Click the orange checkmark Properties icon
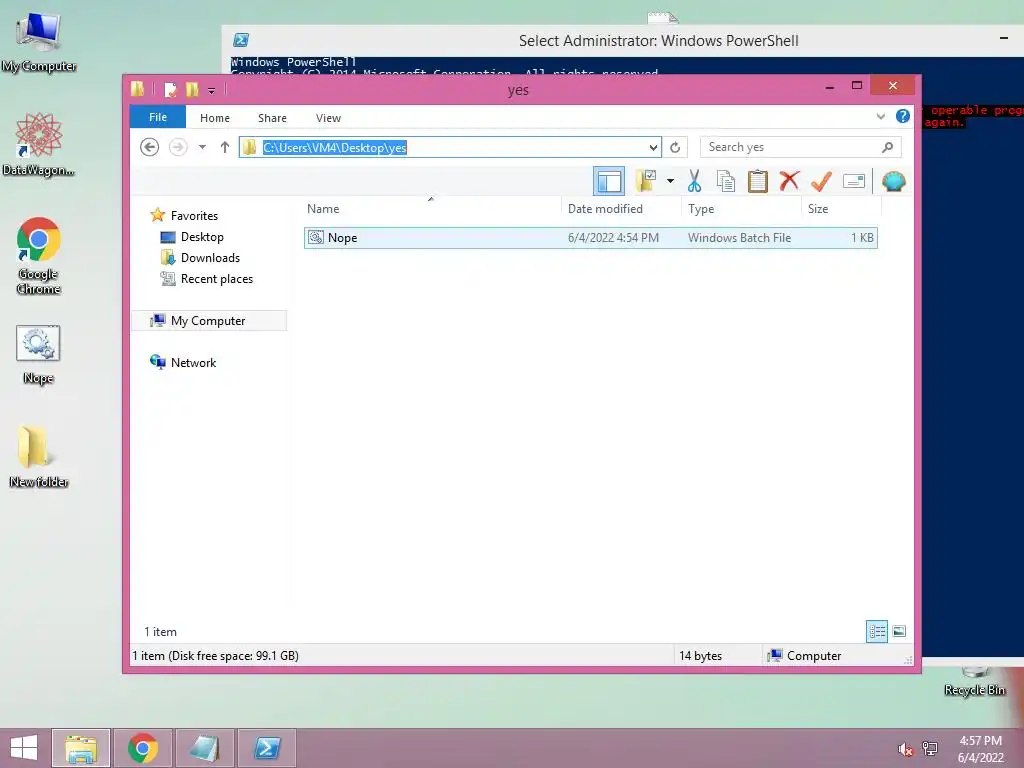 (821, 181)
